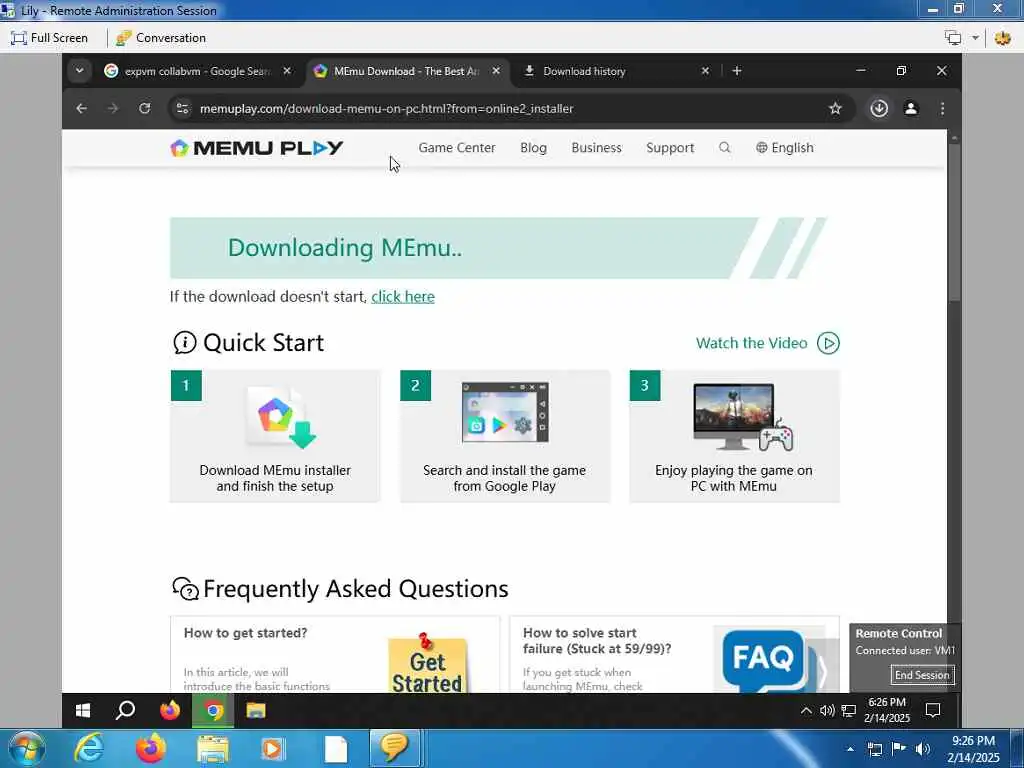Open the Blog page
Screen dimensions: 1024x768
pyautogui.click(x=534, y=148)
